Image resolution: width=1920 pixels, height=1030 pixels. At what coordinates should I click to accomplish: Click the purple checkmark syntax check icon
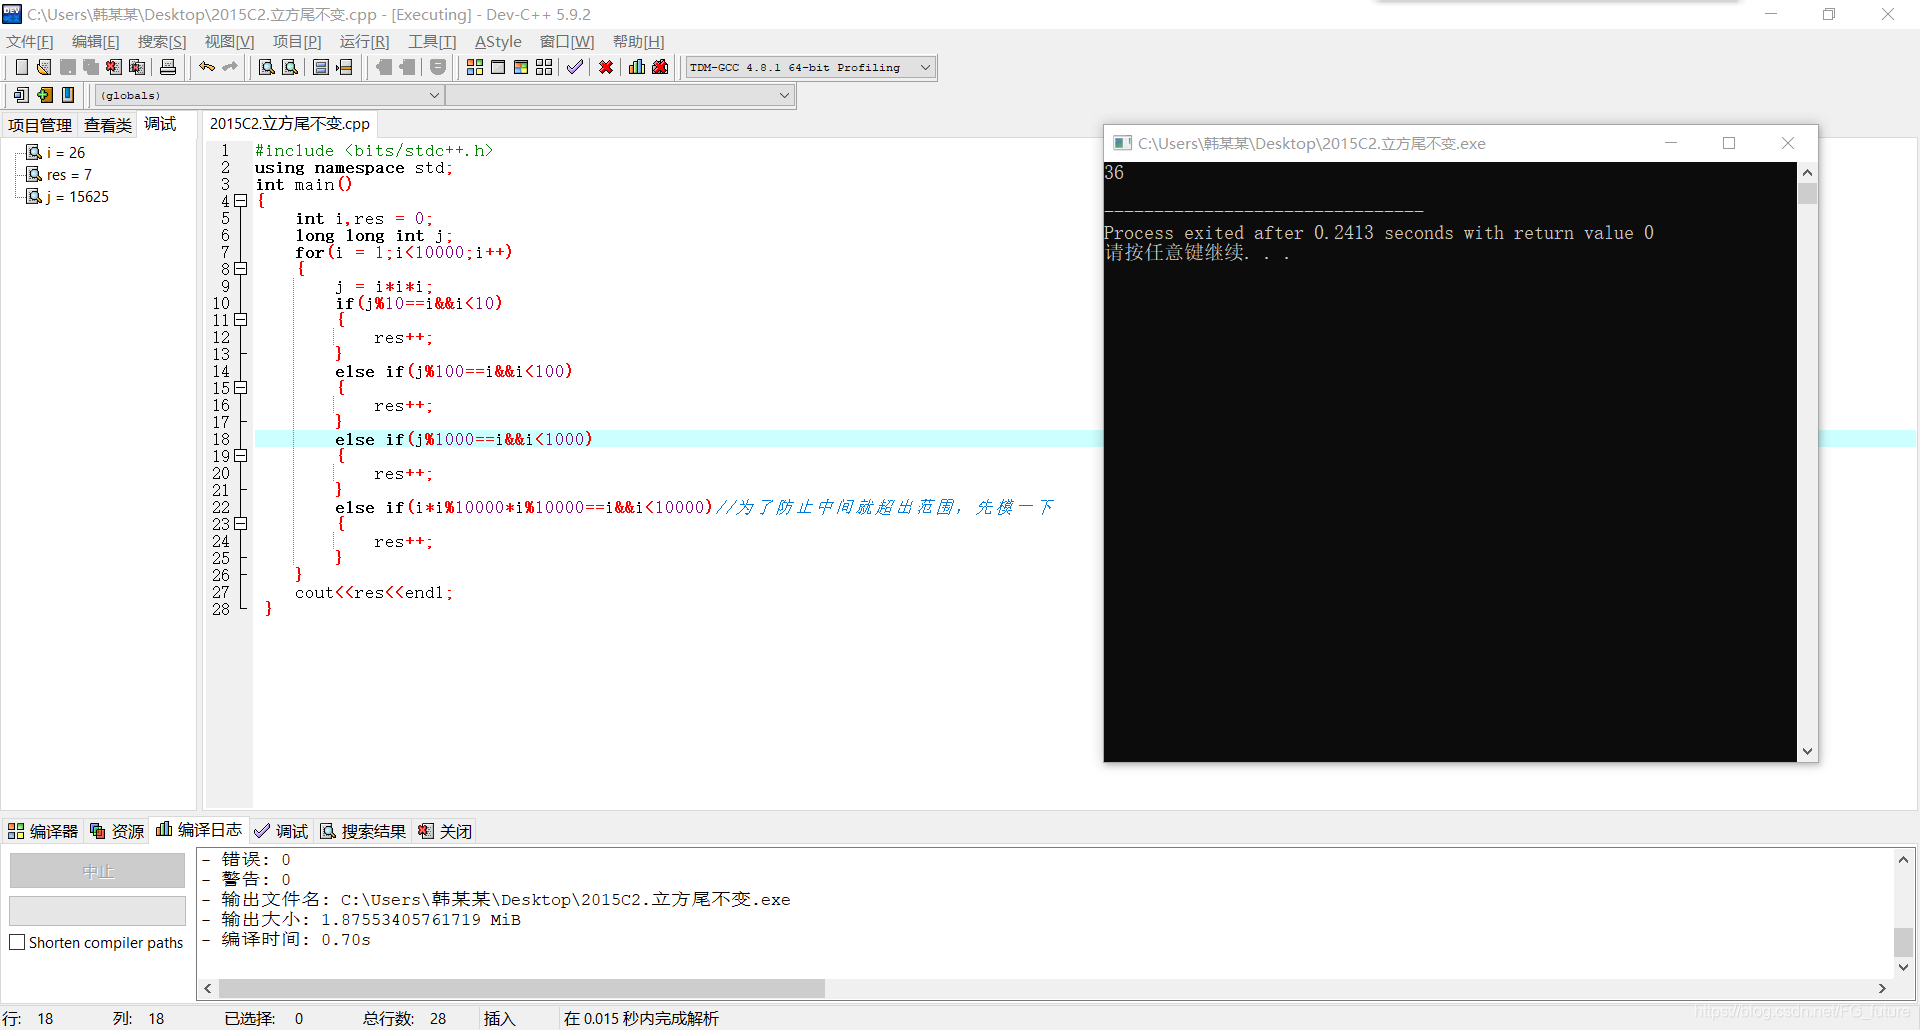(575, 67)
